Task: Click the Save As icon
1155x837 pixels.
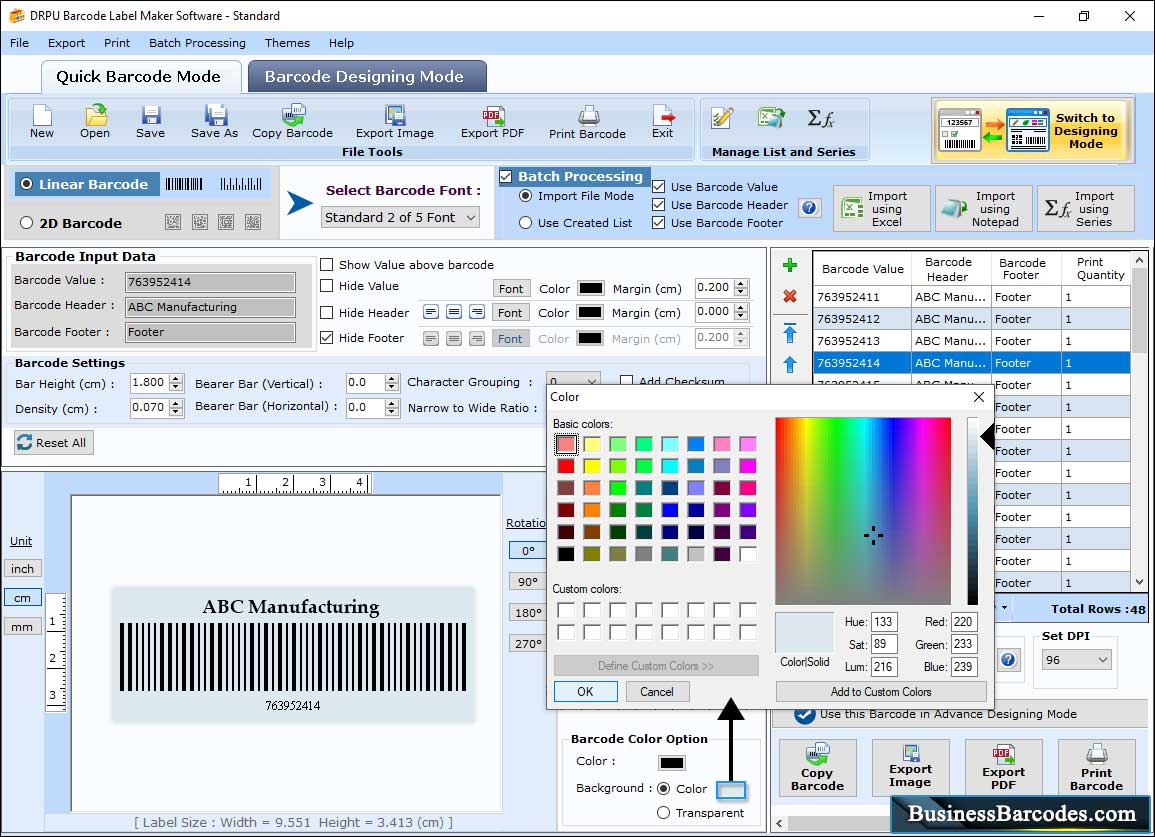Action: (214, 121)
